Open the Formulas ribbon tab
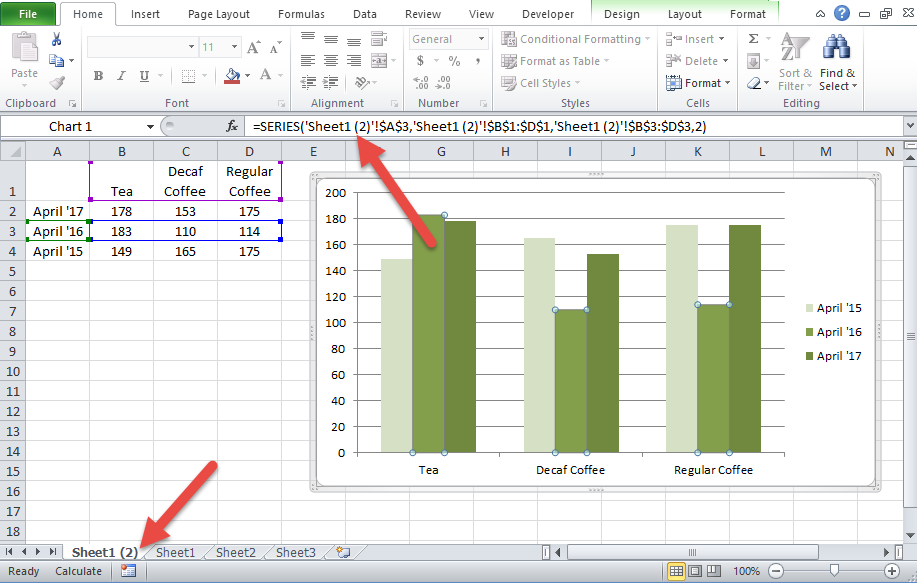 (301, 14)
